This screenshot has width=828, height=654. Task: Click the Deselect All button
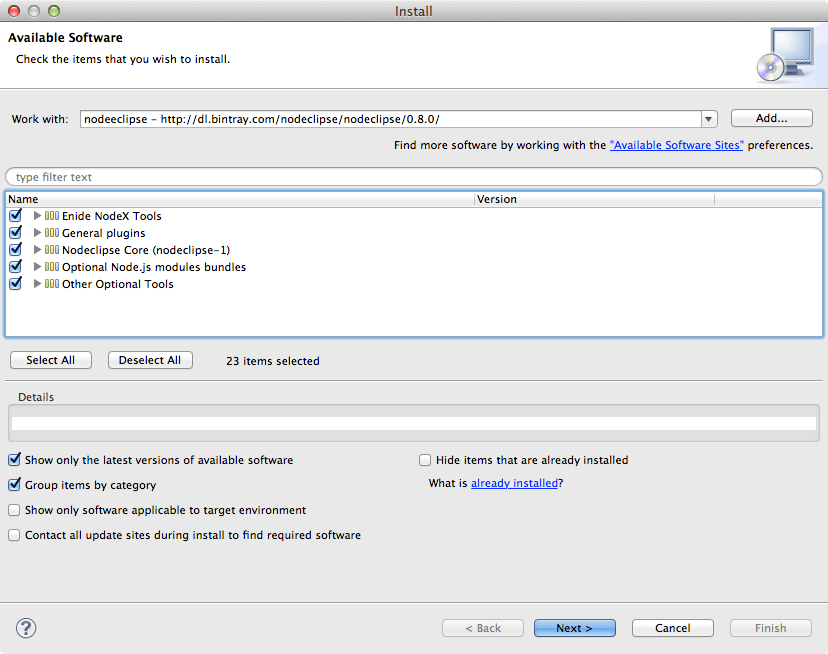pyautogui.click(x=150, y=360)
